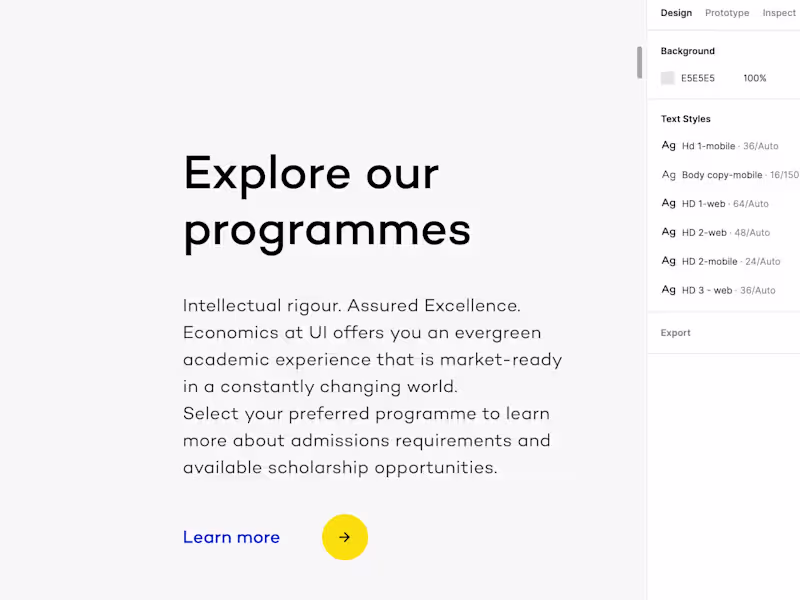
Task: Click the Export section header
Action: [x=676, y=333]
